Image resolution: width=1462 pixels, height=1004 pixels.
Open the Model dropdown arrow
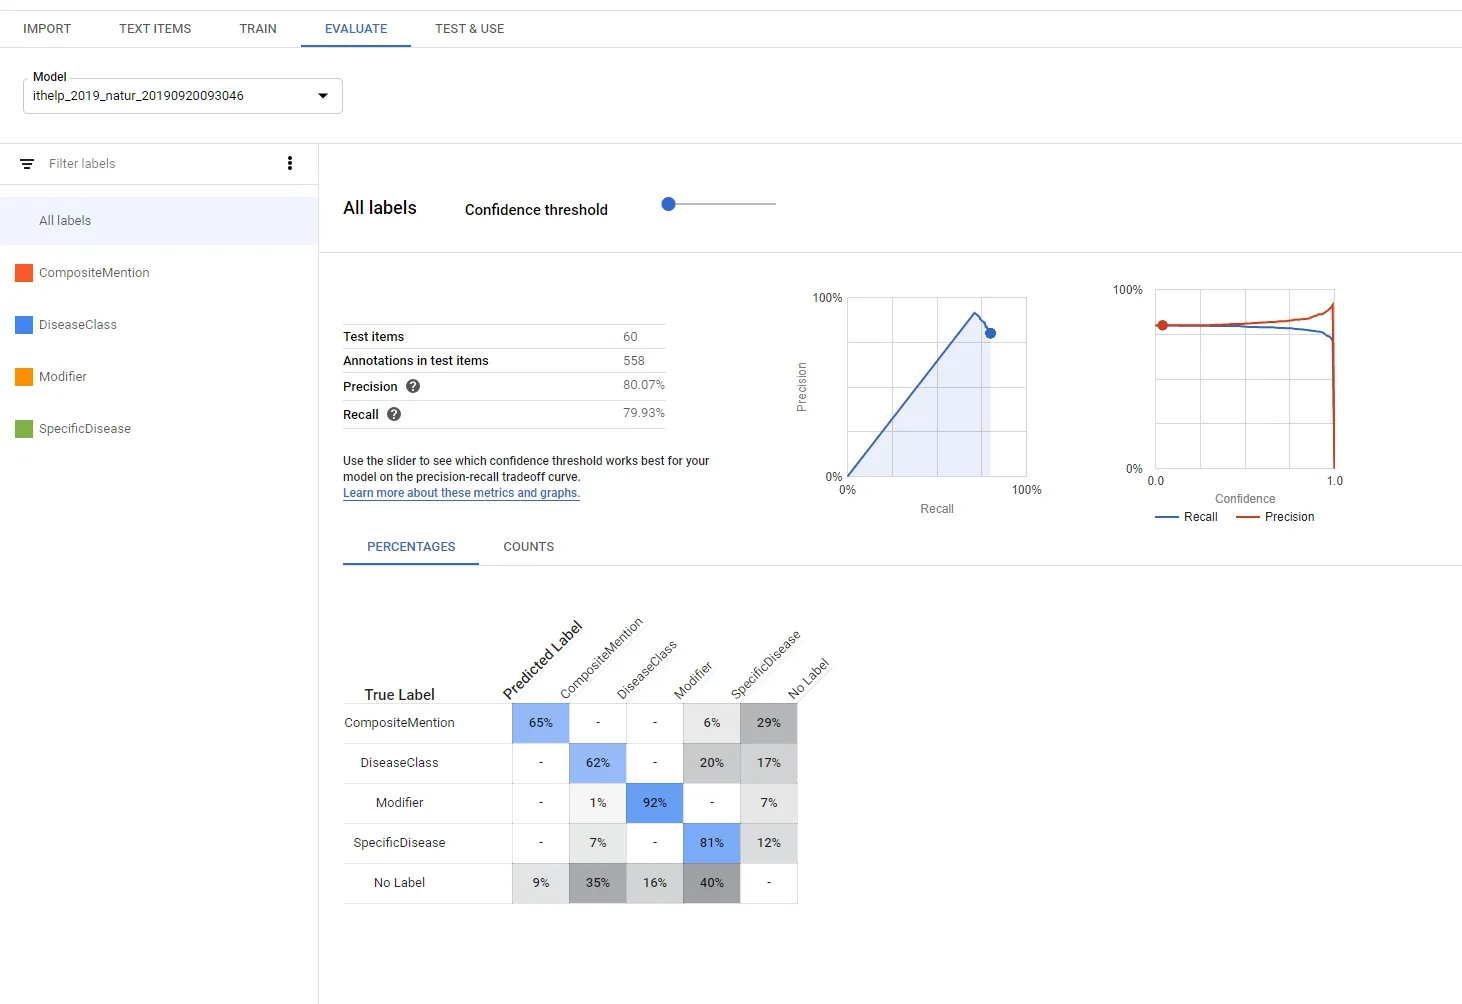click(x=323, y=96)
